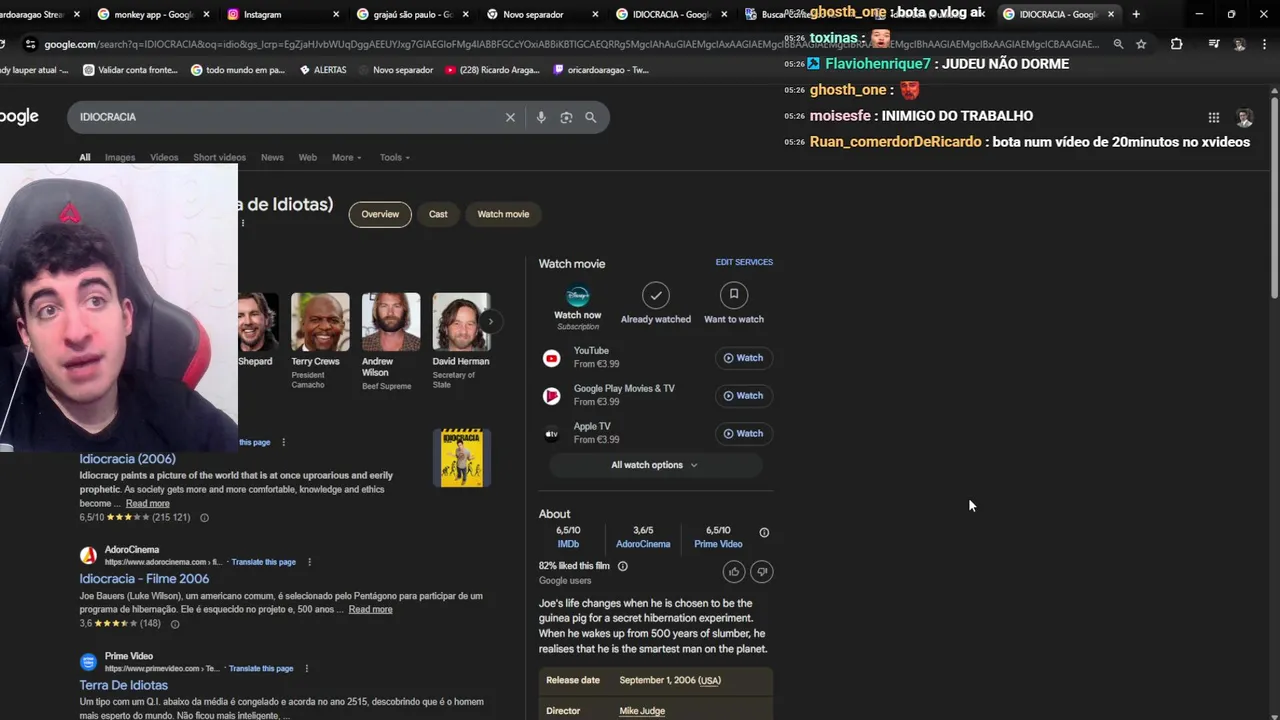Image resolution: width=1280 pixels, height=720 pixels.
Task: Open the IMDb rating link
Action: (x=568, y=544)
